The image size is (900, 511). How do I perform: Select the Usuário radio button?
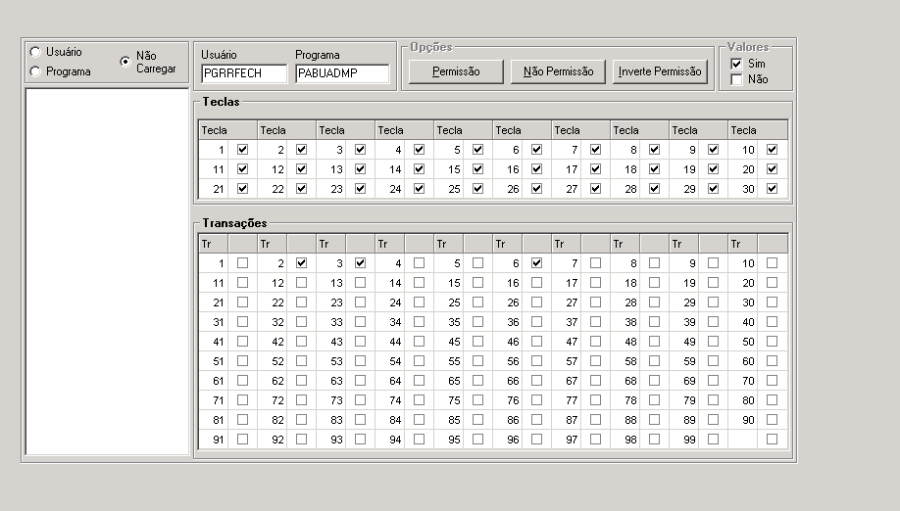36,51
